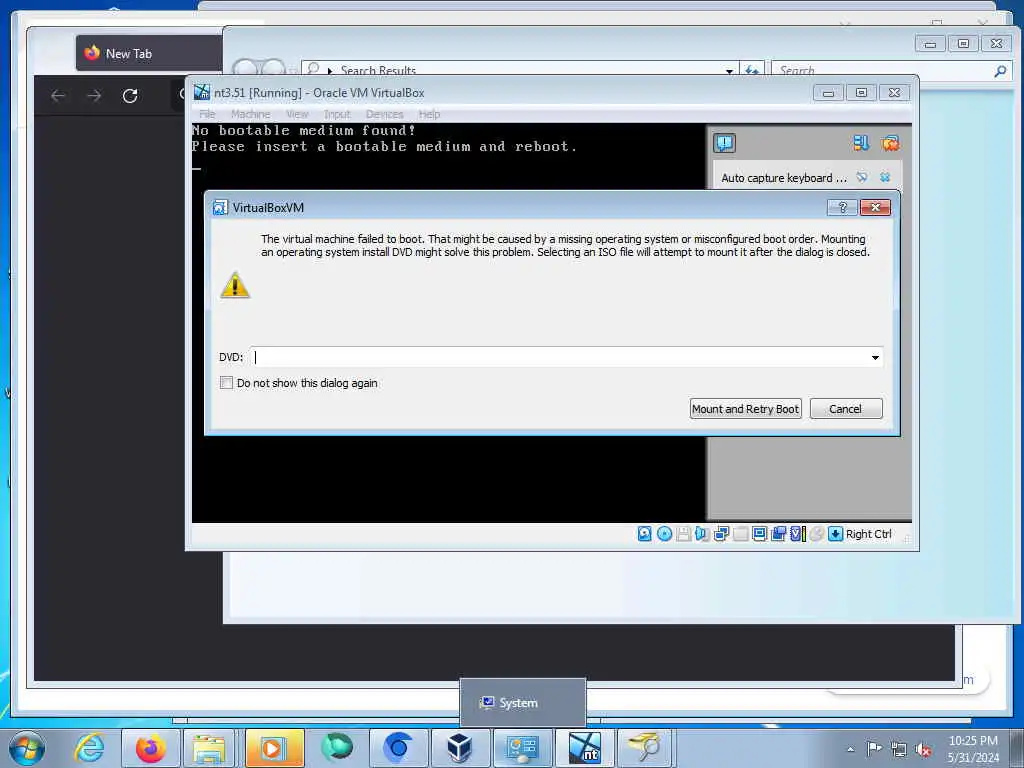The image size is (1024, 768).
Task: Open Windows Explorer from the taskbar
Action: point(209,748)
